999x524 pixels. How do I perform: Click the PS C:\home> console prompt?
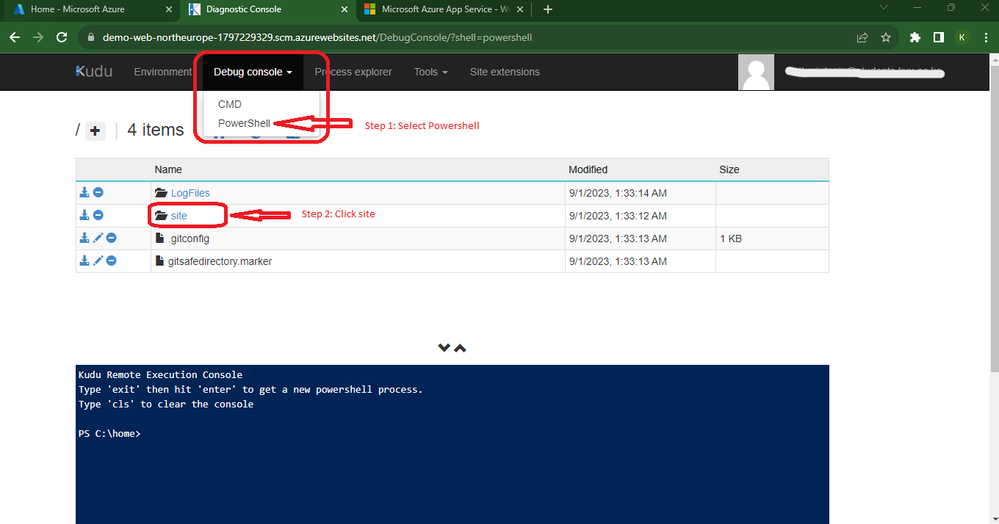click(110, 433)
